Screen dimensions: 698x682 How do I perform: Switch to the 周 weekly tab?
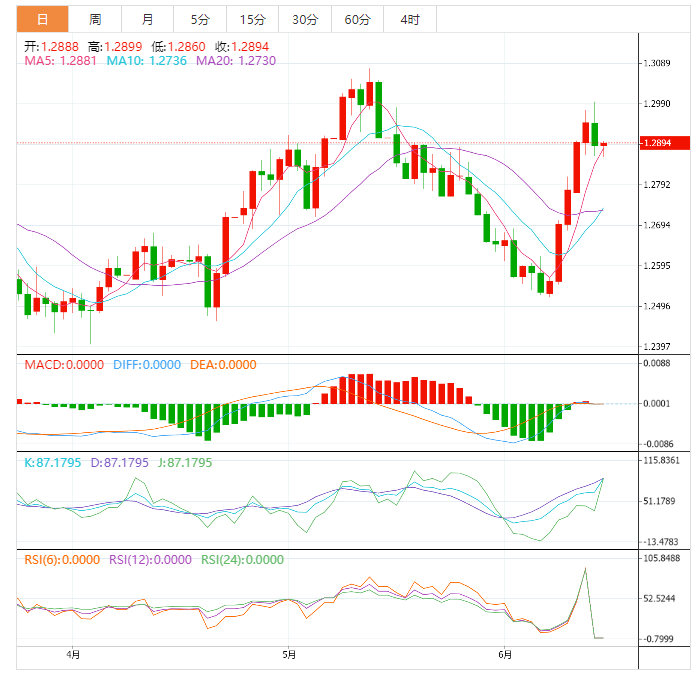[x=95, y=19]
